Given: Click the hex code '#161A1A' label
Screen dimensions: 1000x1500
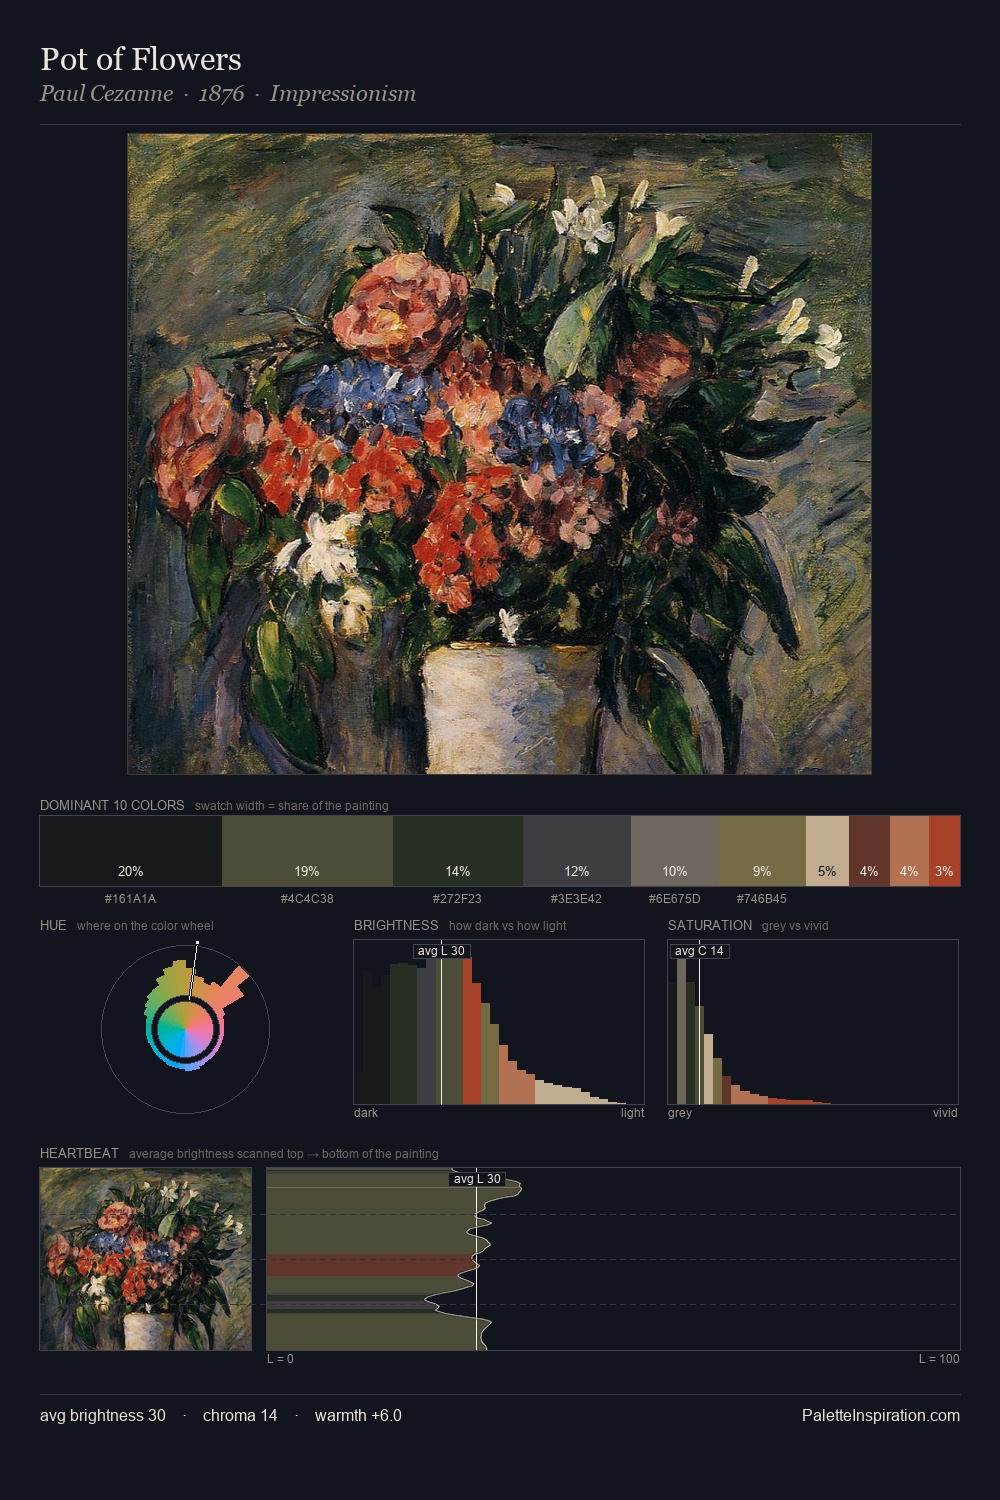Looking at the screenshot, I should [130, 898].
